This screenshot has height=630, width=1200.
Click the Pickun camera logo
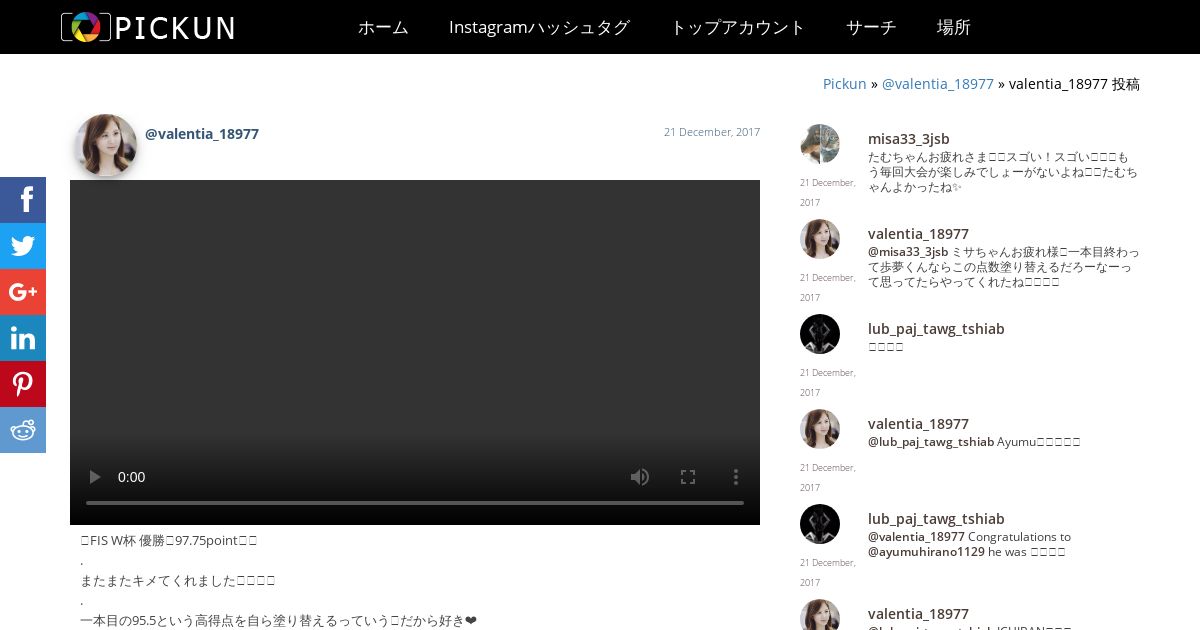(86, 27)
